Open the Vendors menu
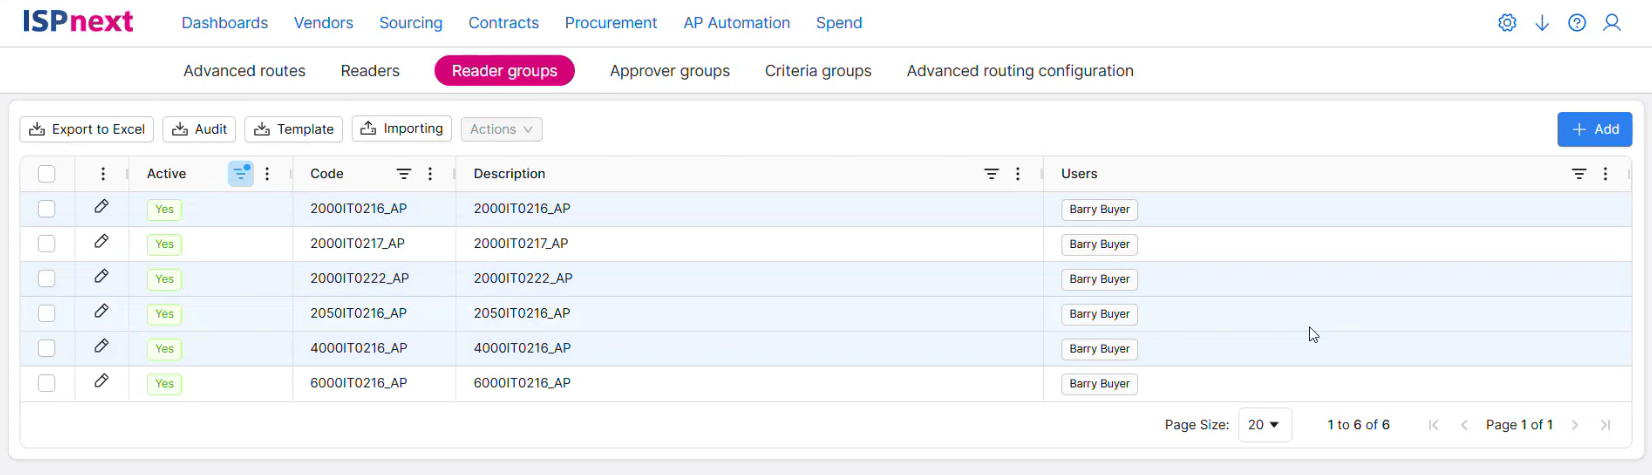 coord(324,23)
